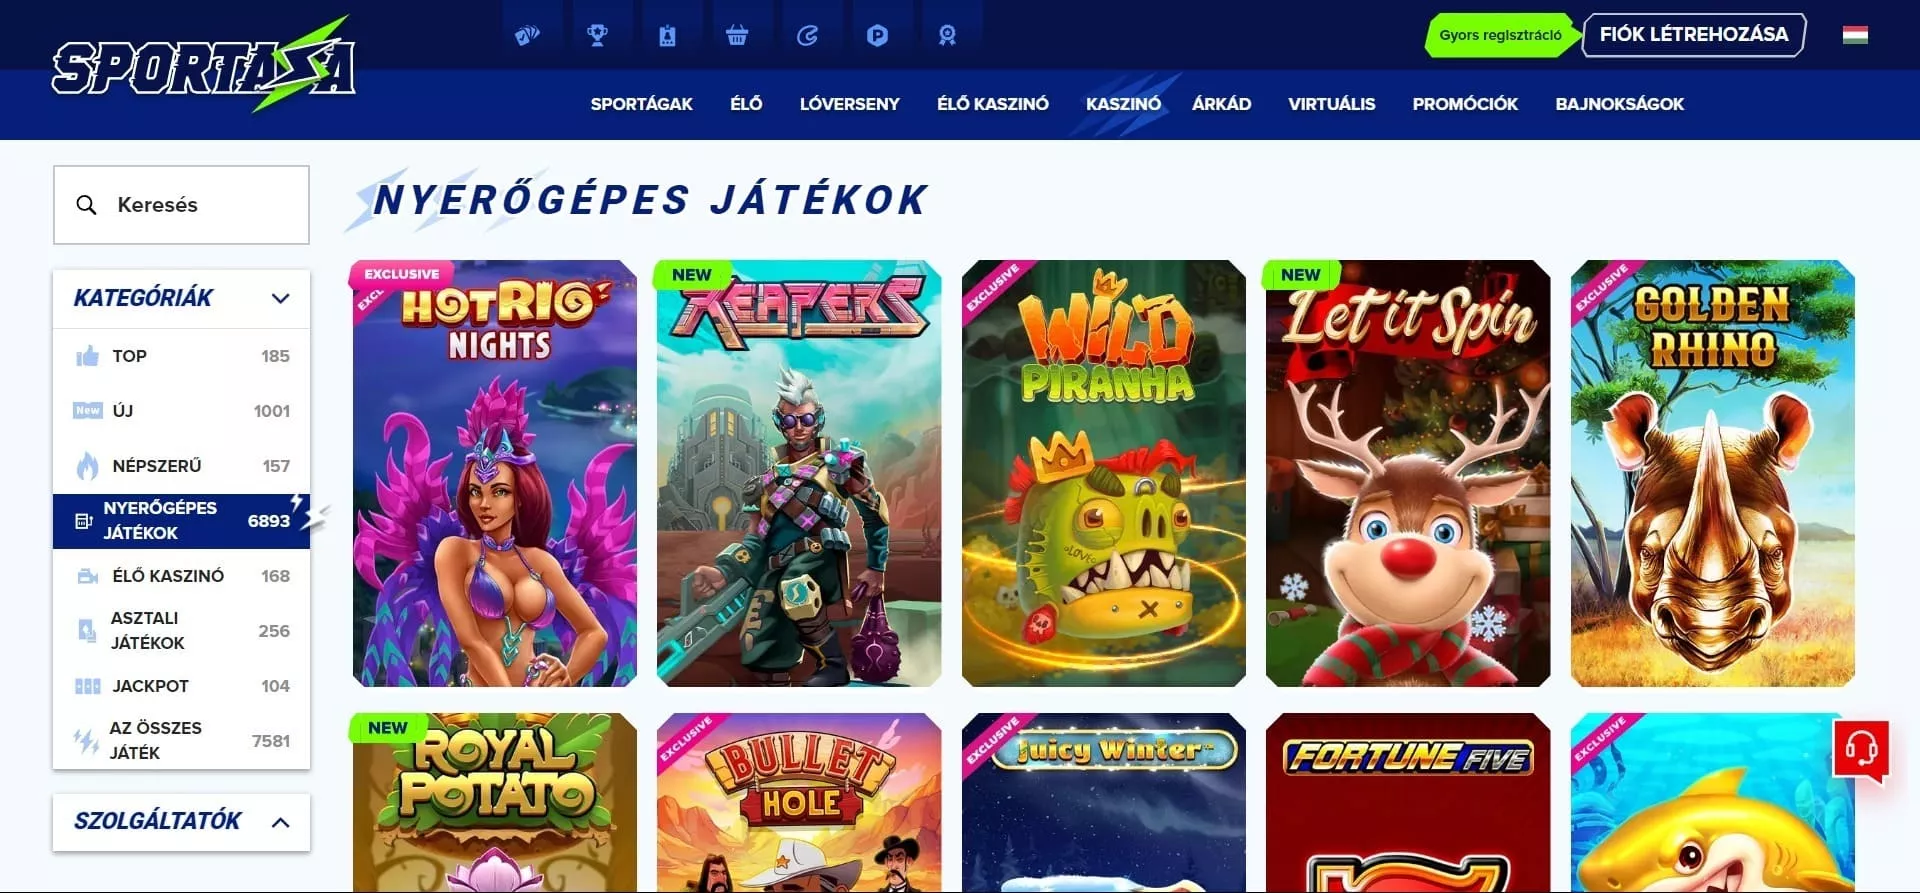
Task: Select the Népszerű category
Action: [181, 466]
